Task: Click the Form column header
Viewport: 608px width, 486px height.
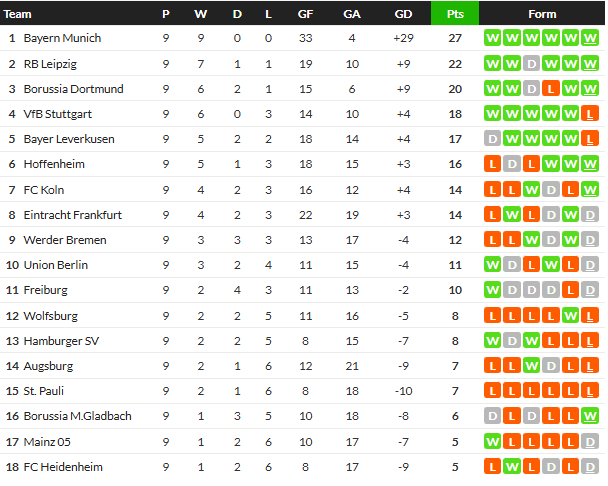Action: click(x=541, y=14)
